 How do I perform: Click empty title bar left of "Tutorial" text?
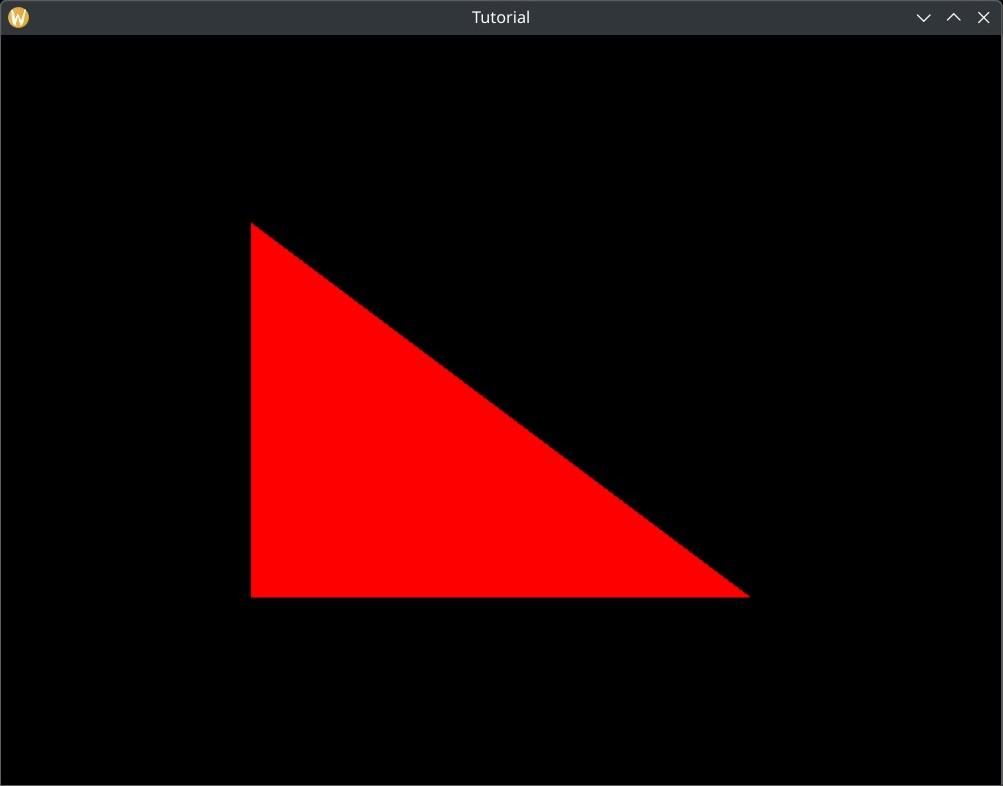point(250,18)
